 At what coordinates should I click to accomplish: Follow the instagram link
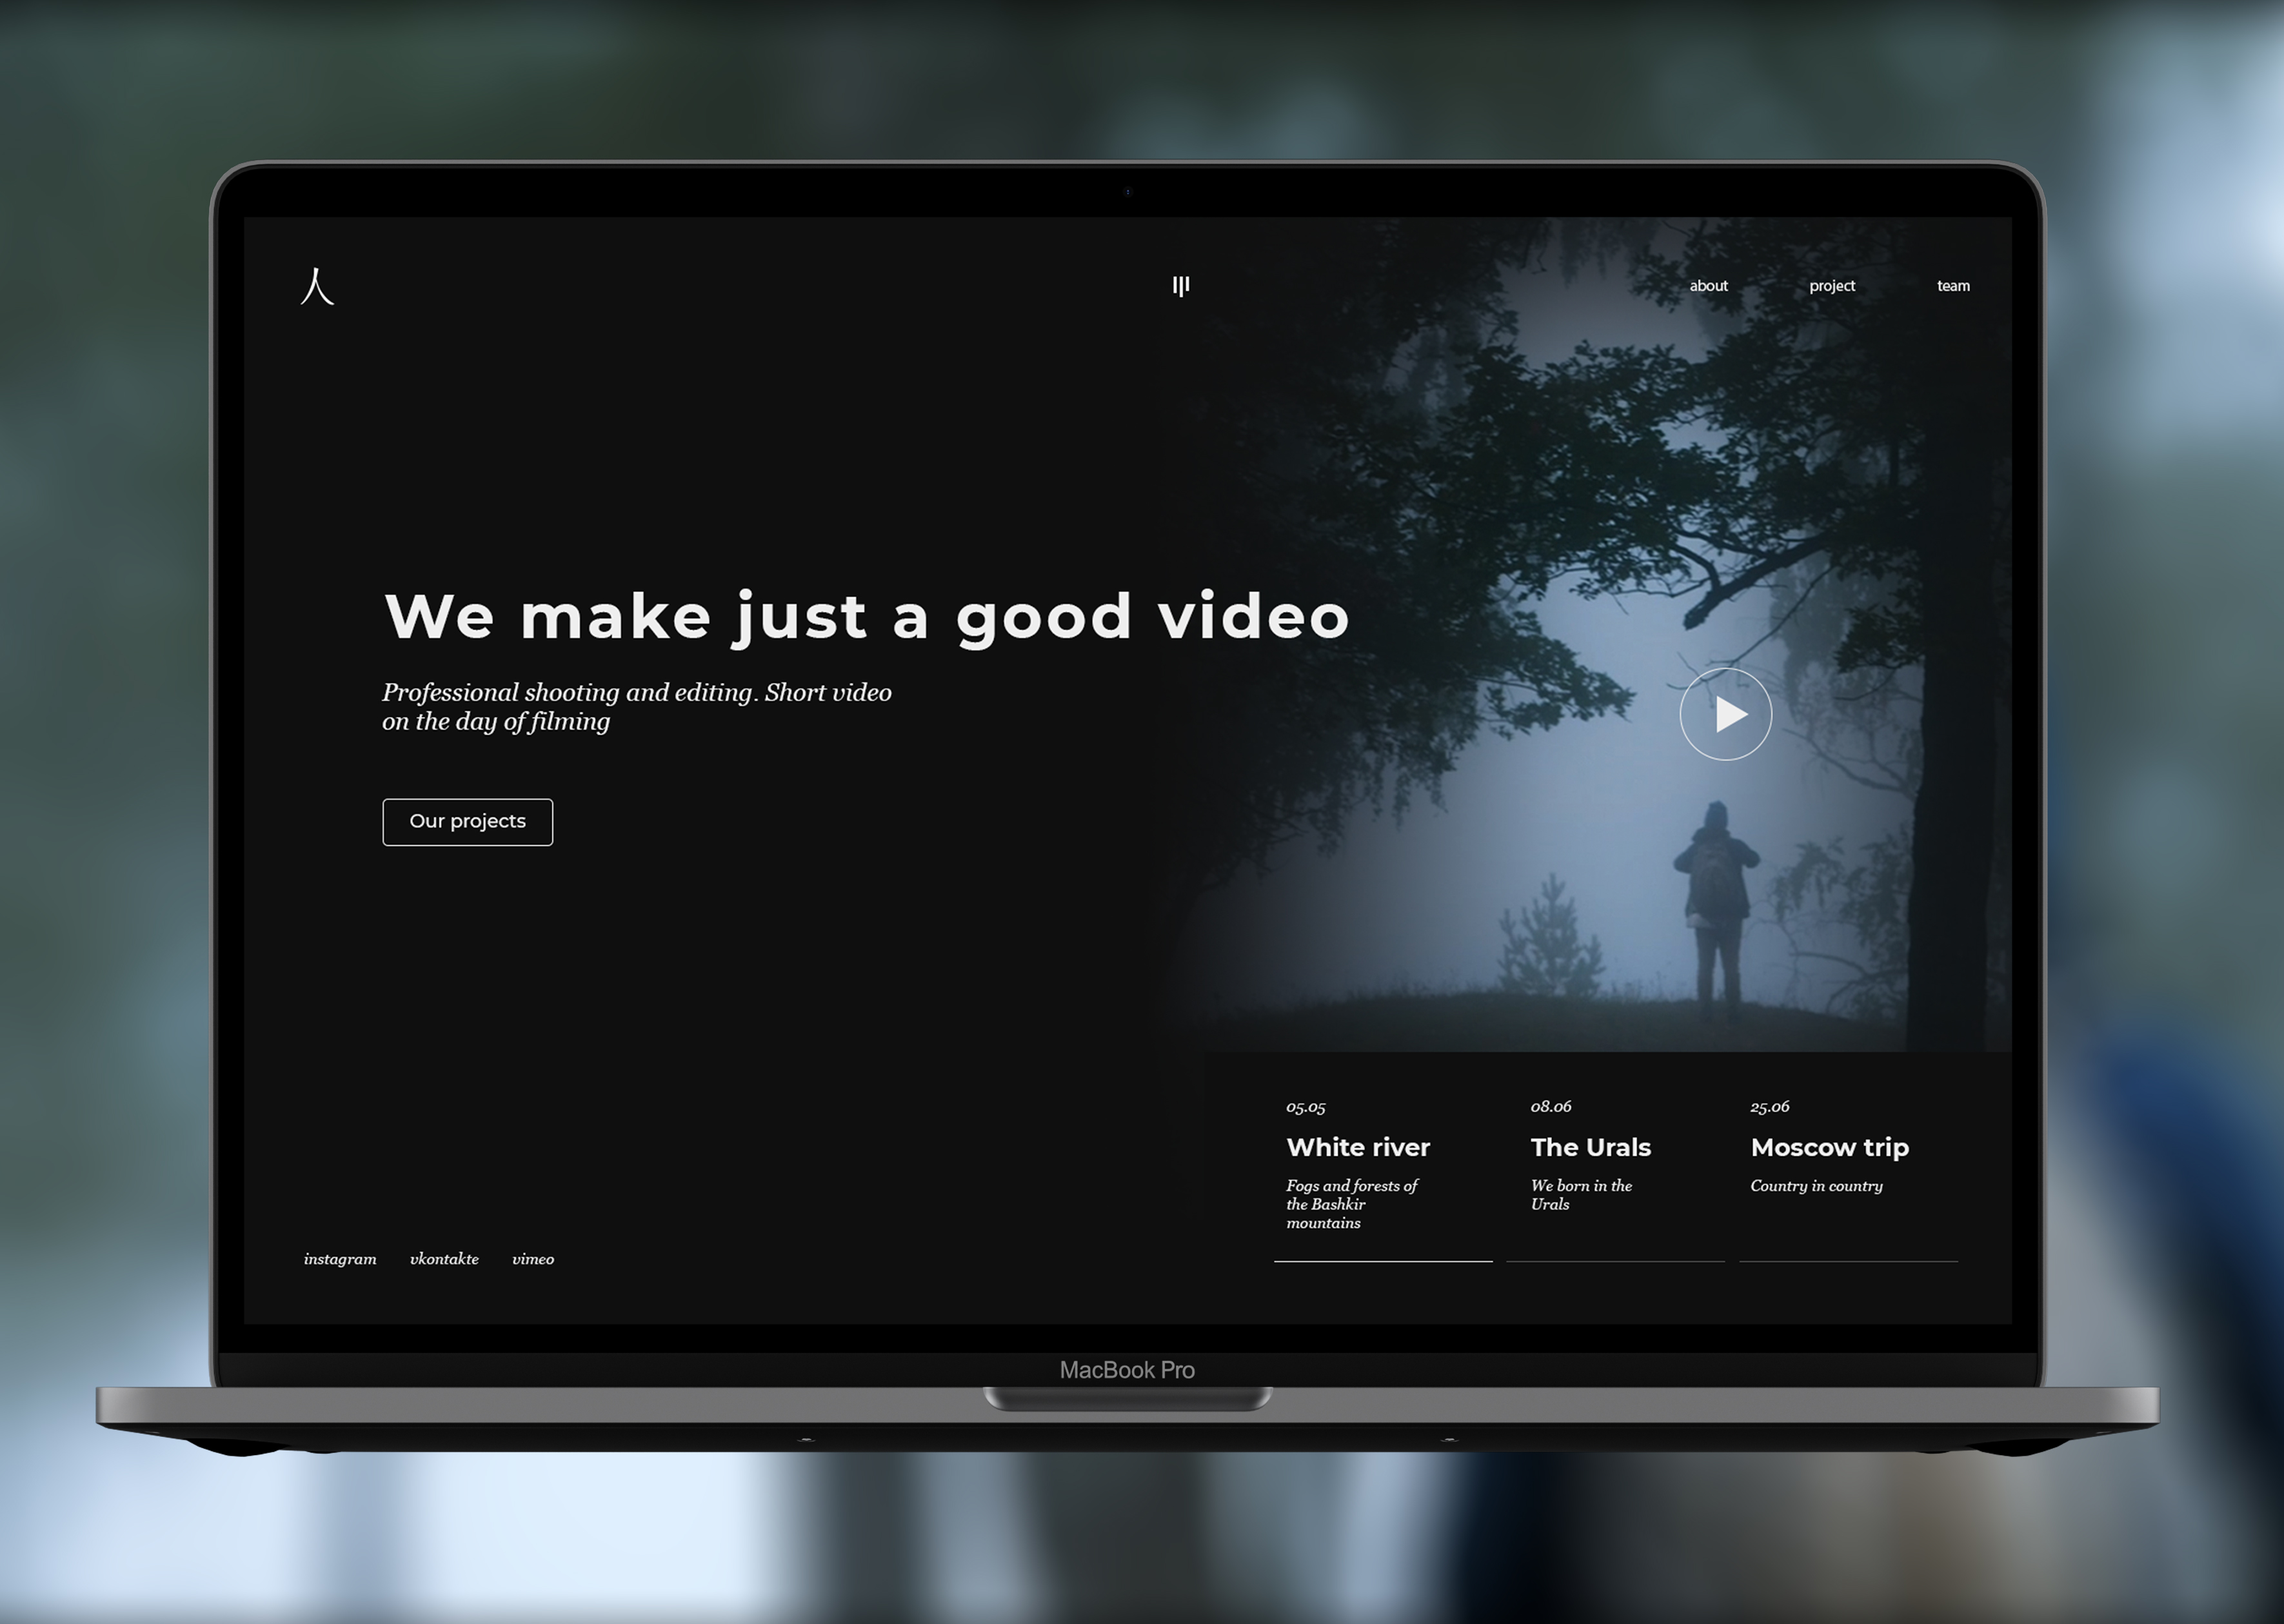340,1259
